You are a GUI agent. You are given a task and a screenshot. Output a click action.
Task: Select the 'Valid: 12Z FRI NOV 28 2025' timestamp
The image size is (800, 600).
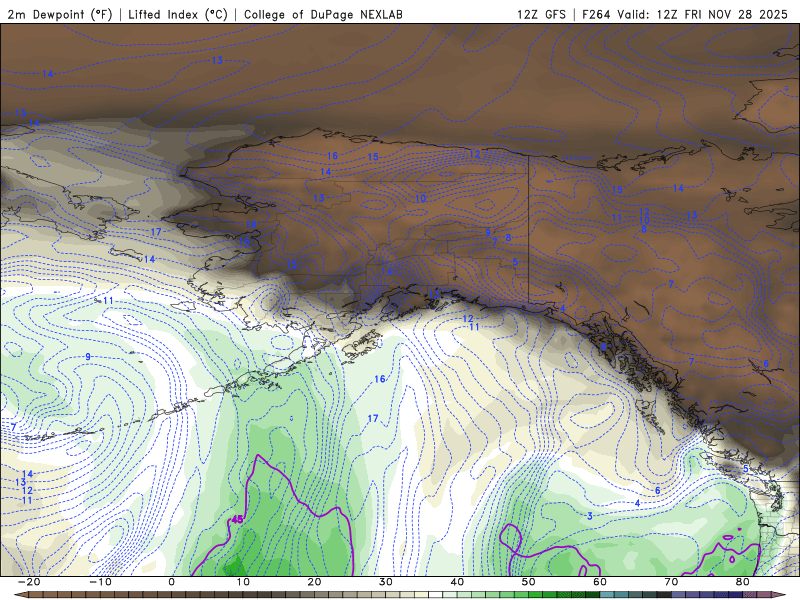point(703,14)
